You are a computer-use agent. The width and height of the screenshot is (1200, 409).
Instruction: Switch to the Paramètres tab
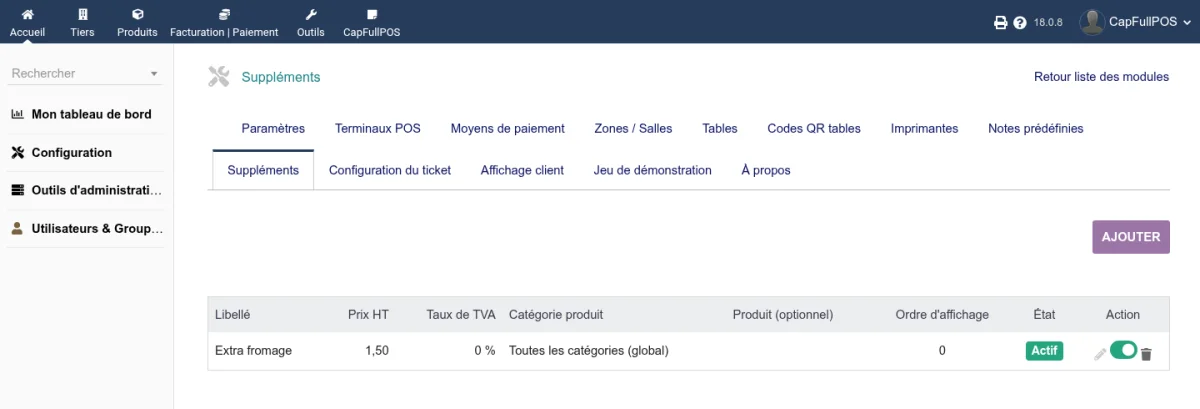pos(273,128)
